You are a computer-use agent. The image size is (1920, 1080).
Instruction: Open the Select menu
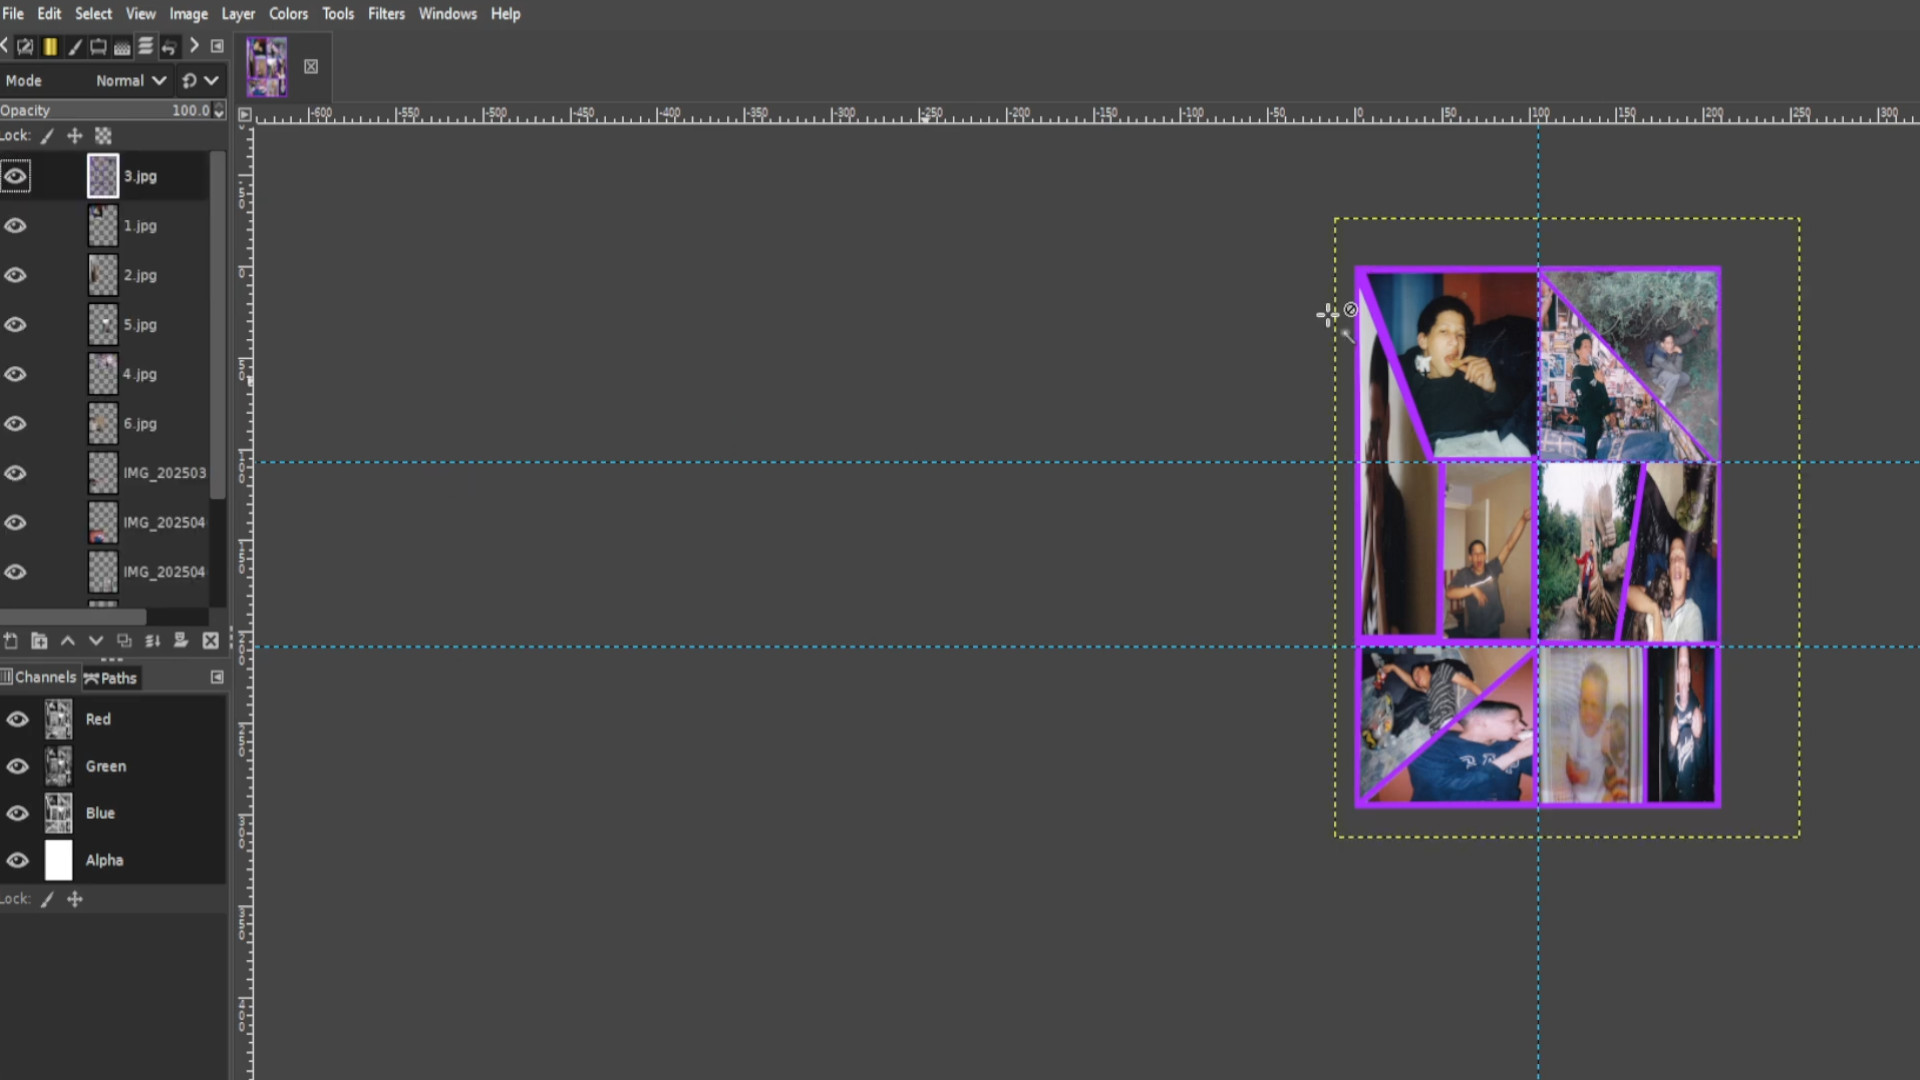[93, 14]
